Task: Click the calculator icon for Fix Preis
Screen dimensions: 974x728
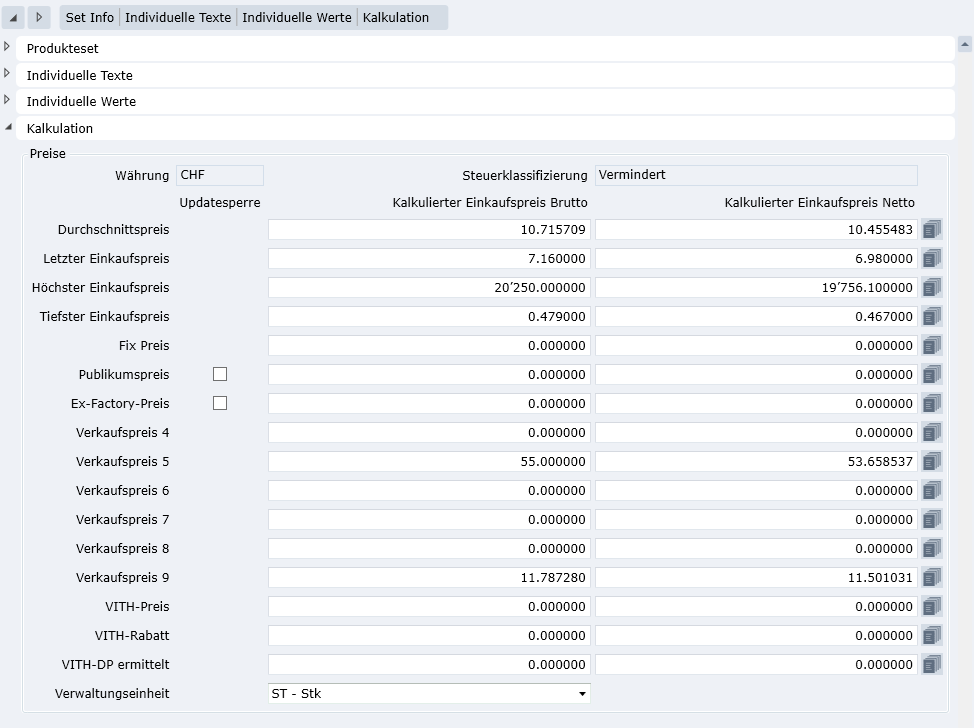Action: (931, 346)
